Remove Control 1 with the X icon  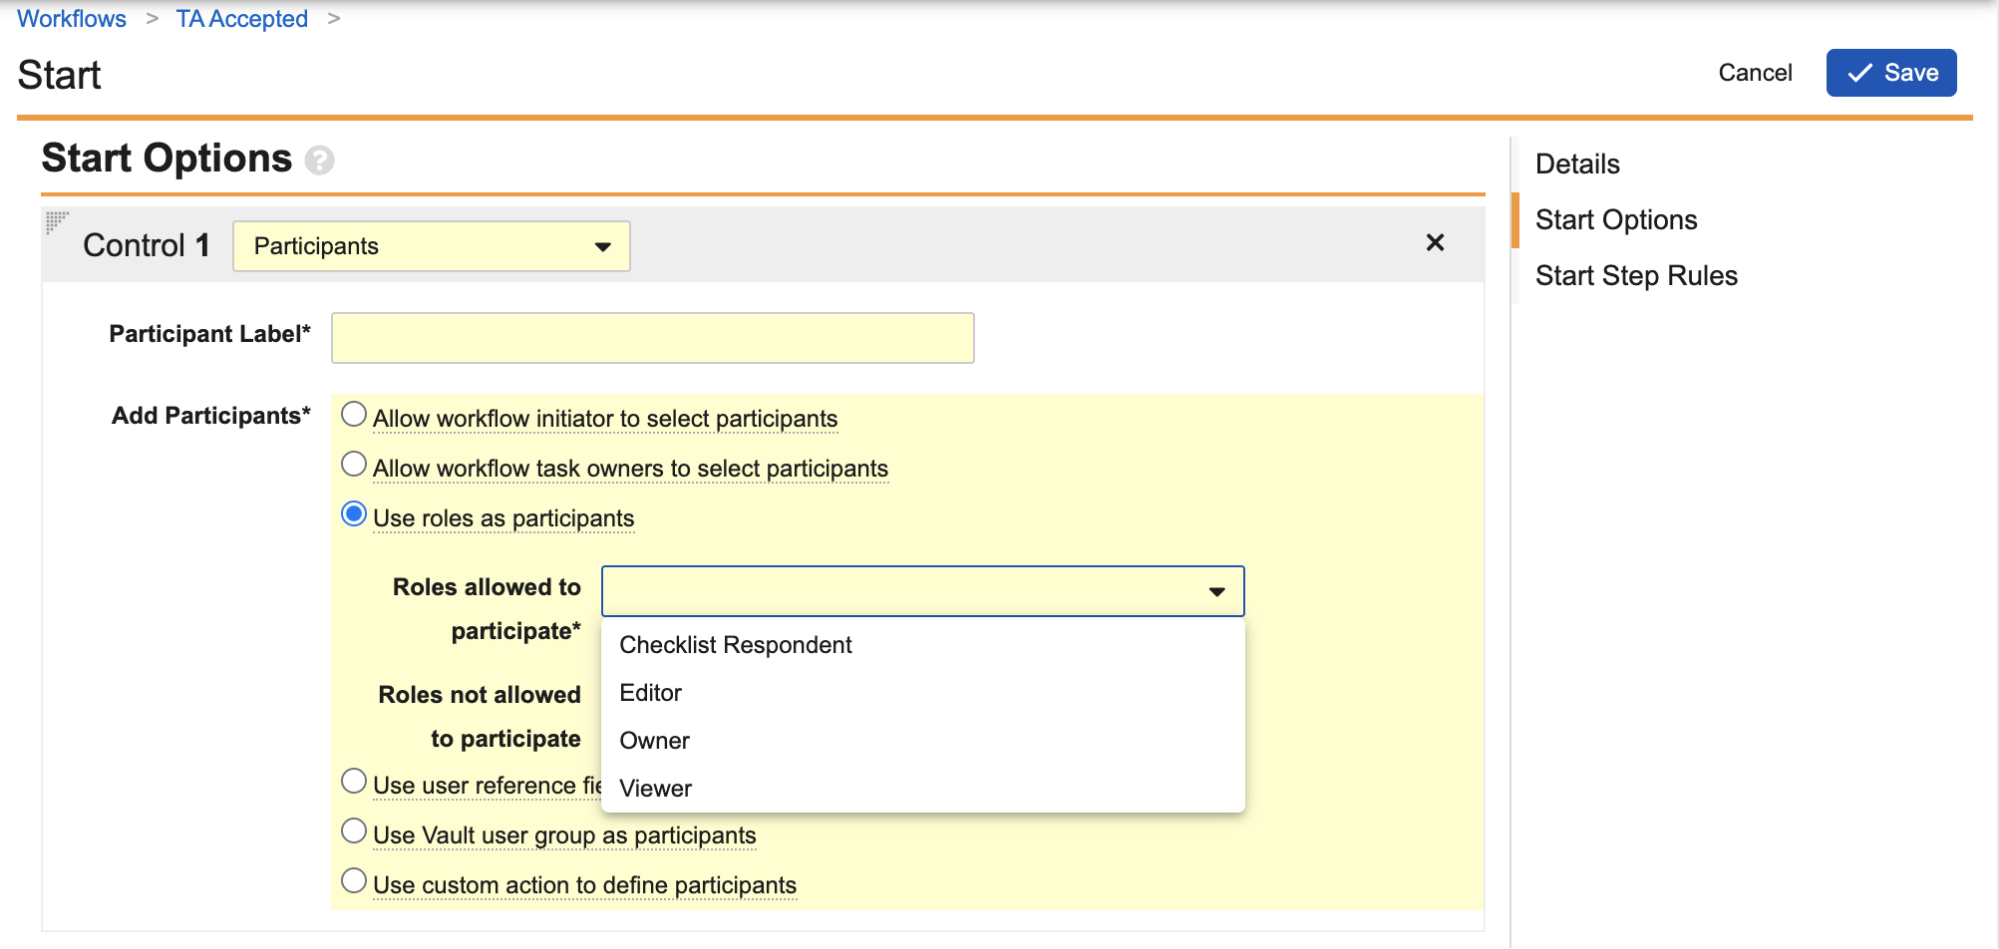click(x=1434, y=243)
